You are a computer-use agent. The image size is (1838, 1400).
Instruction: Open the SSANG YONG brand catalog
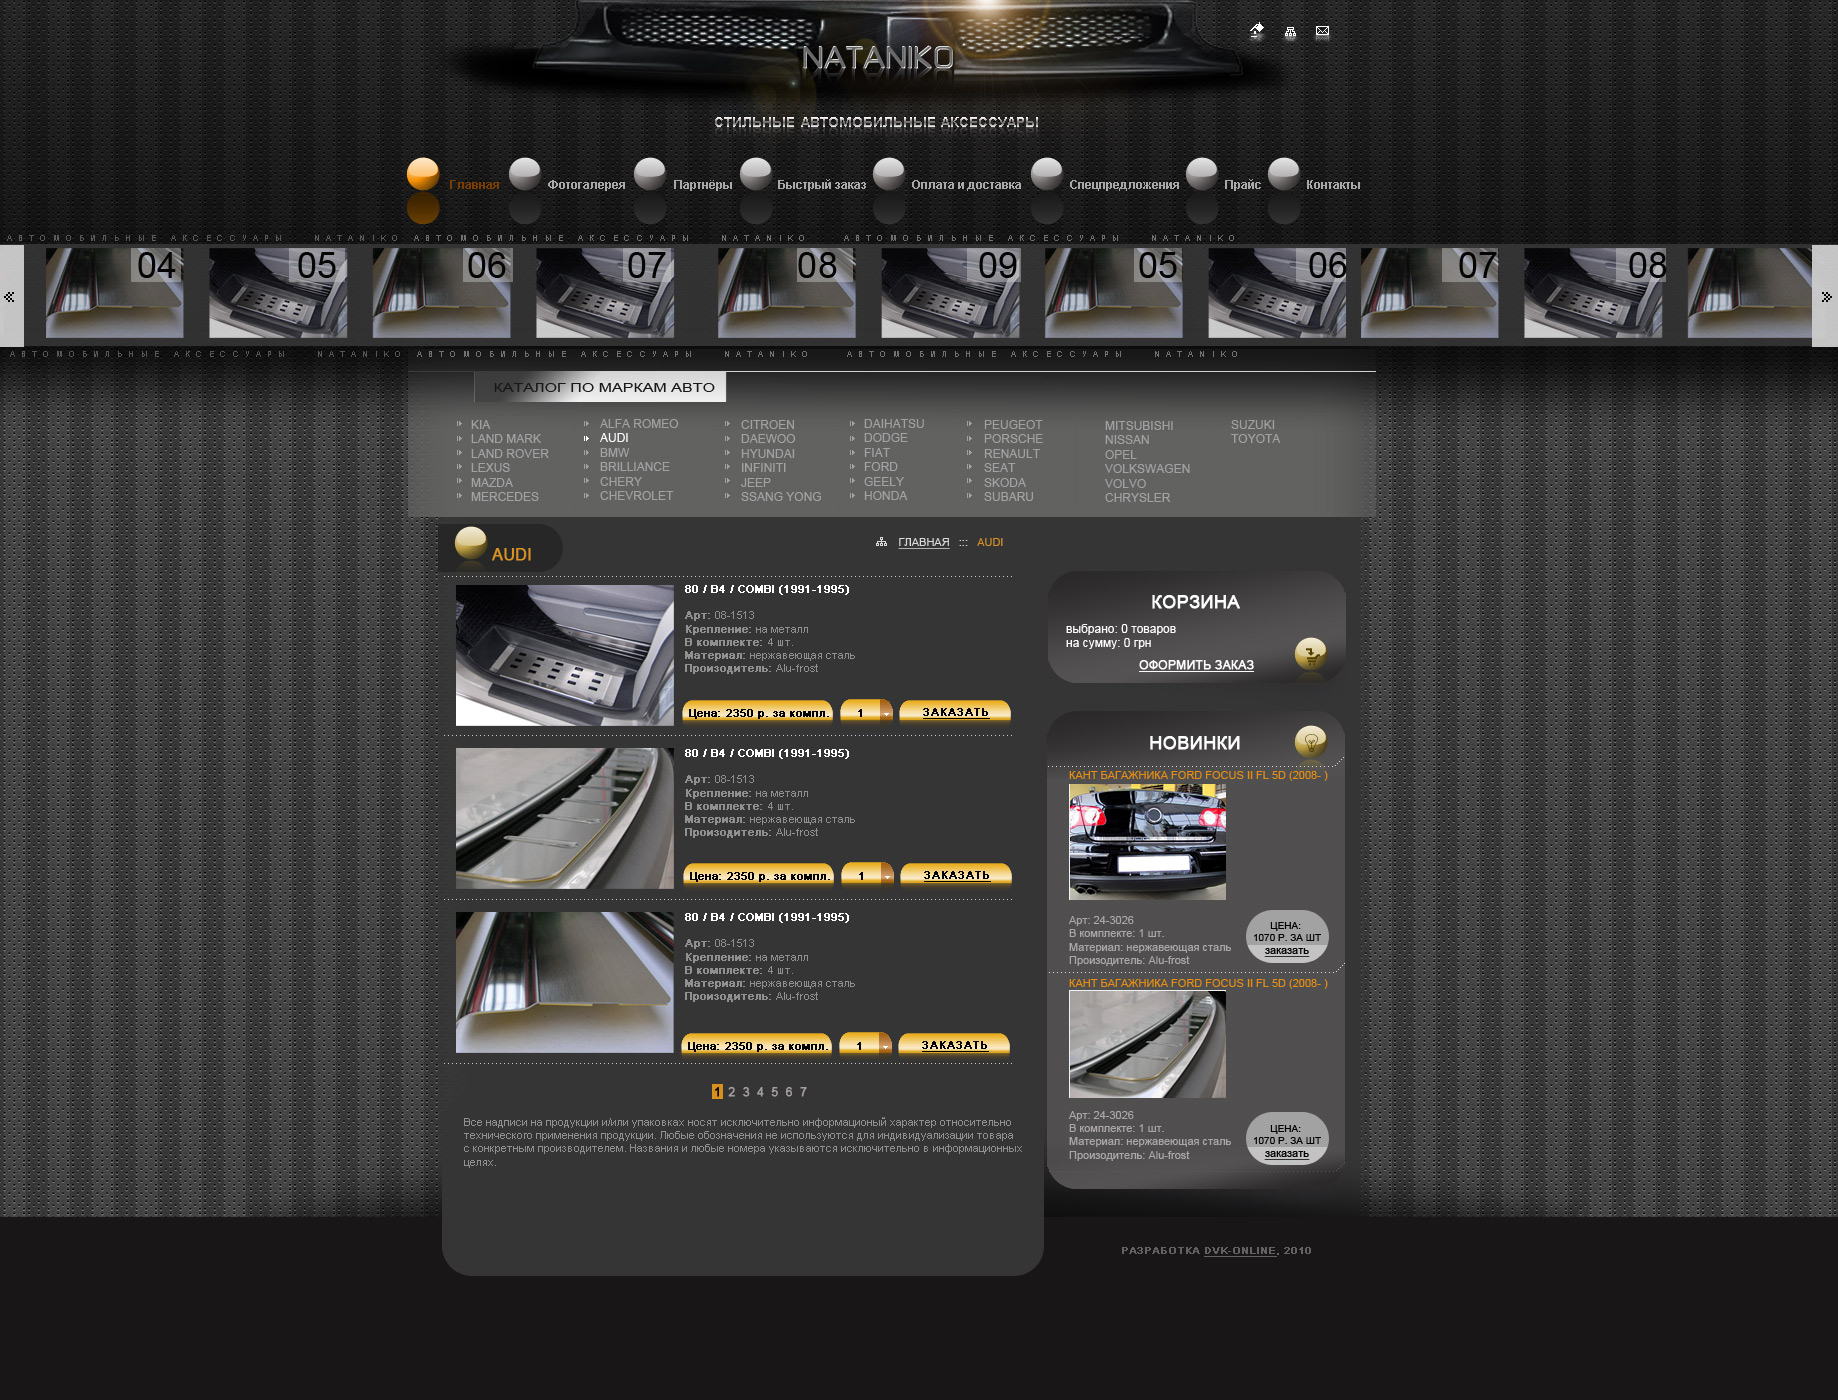[781, 497]
